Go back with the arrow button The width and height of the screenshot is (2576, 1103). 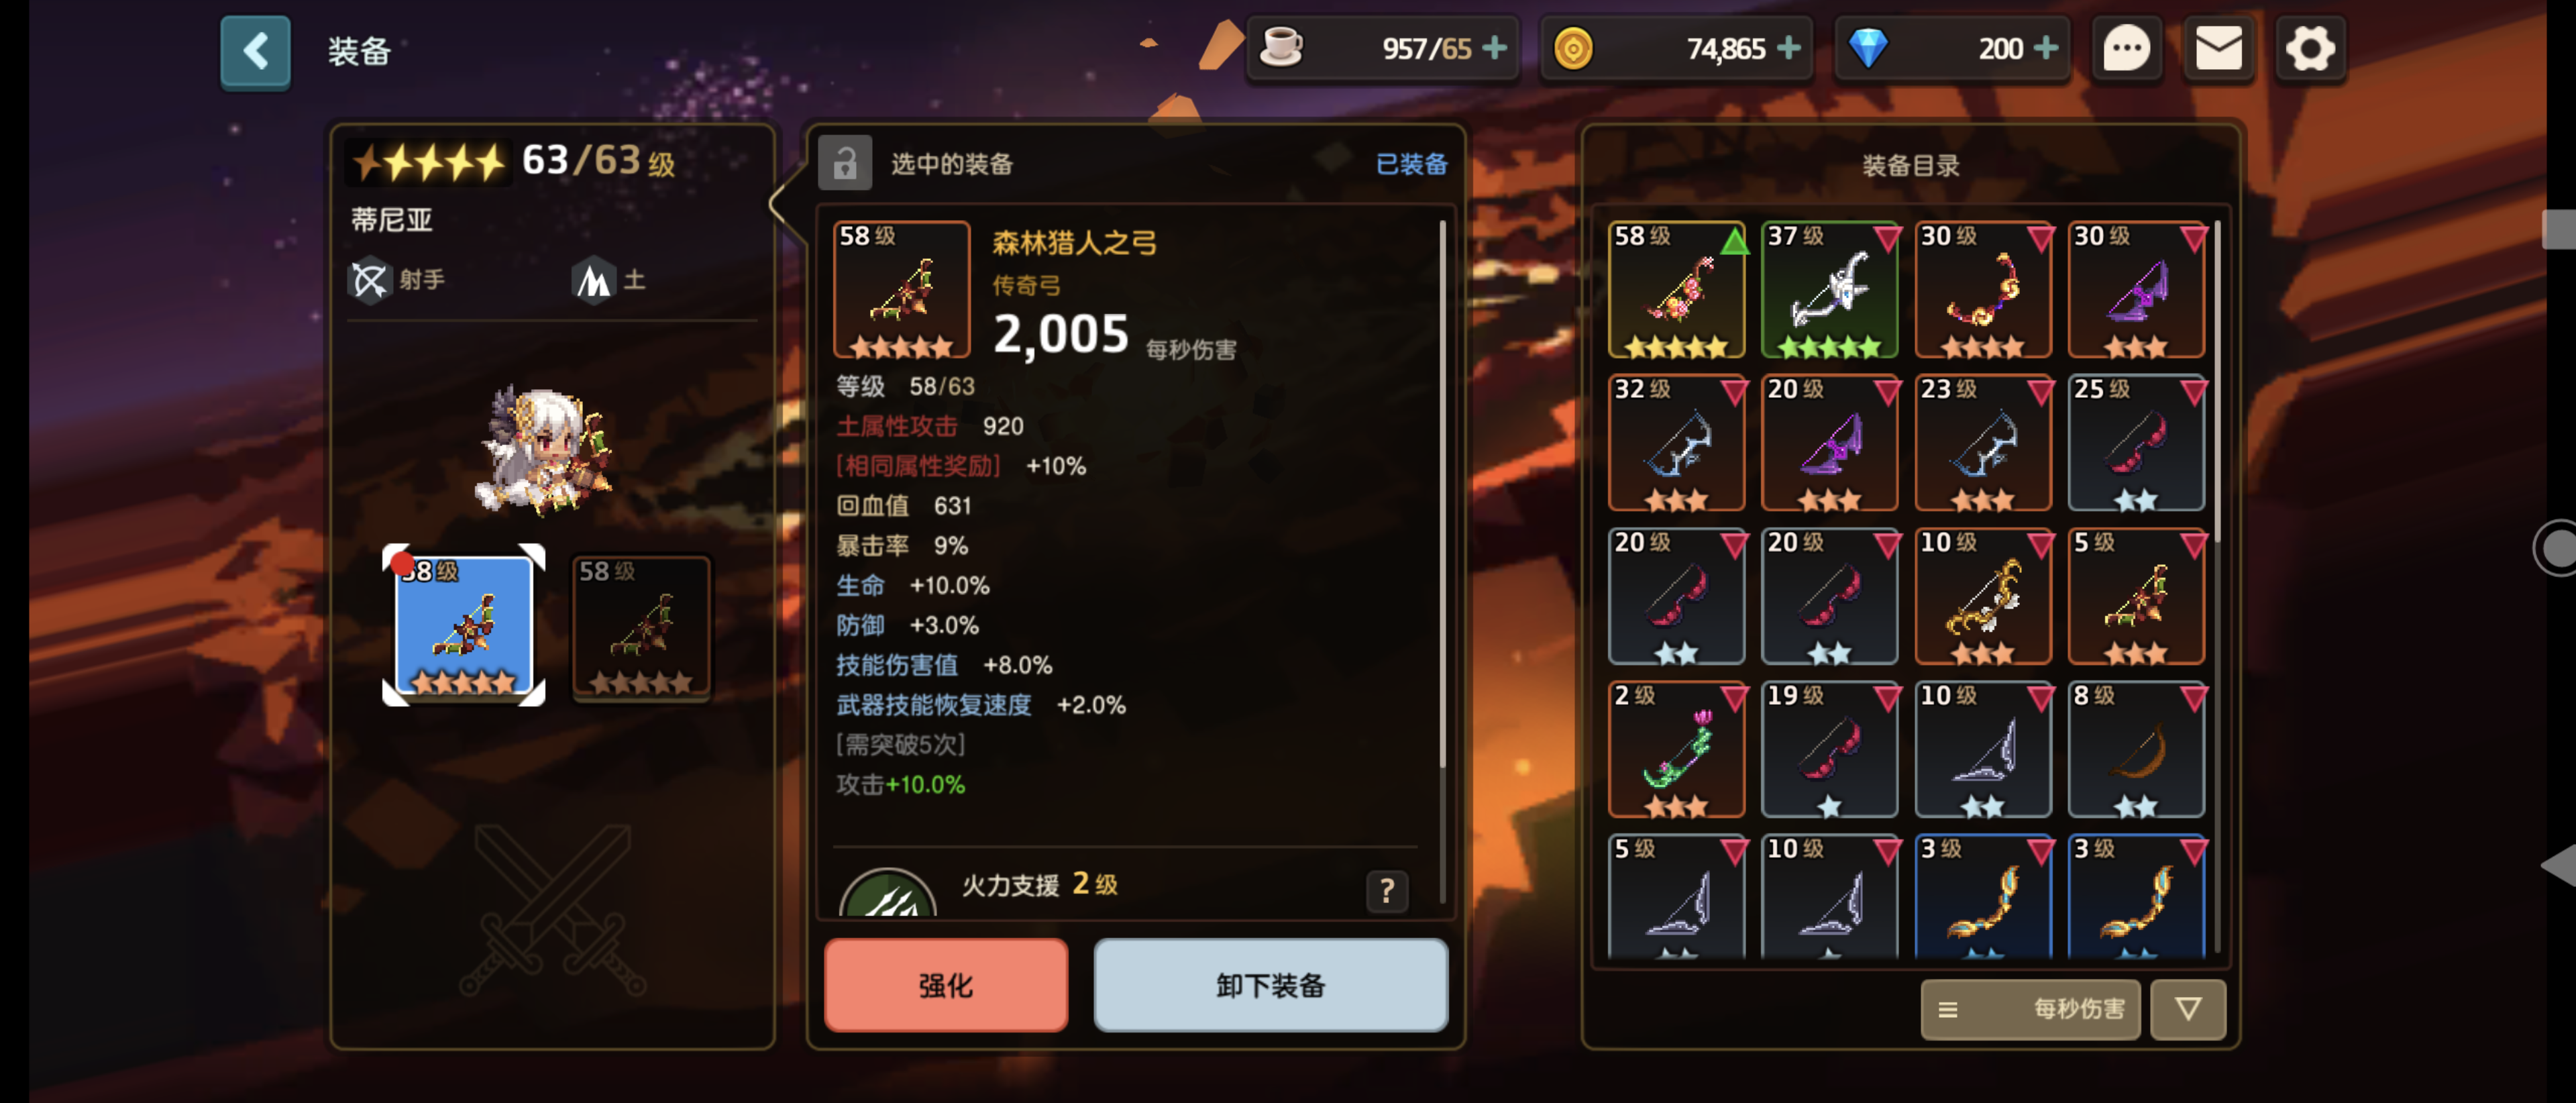255,51
